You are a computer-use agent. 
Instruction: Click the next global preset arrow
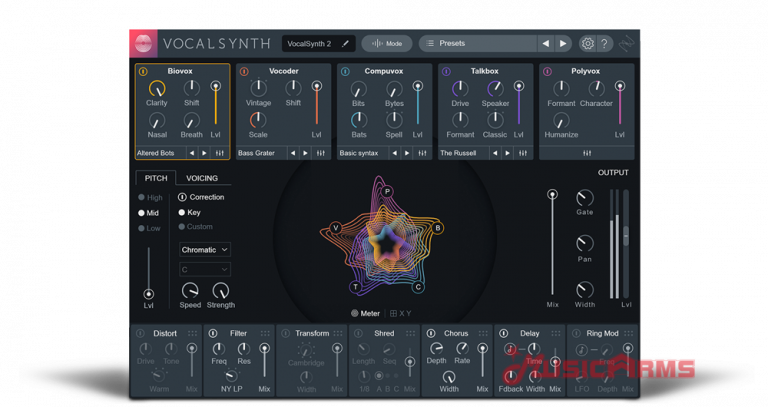click(x=563, y=43)
